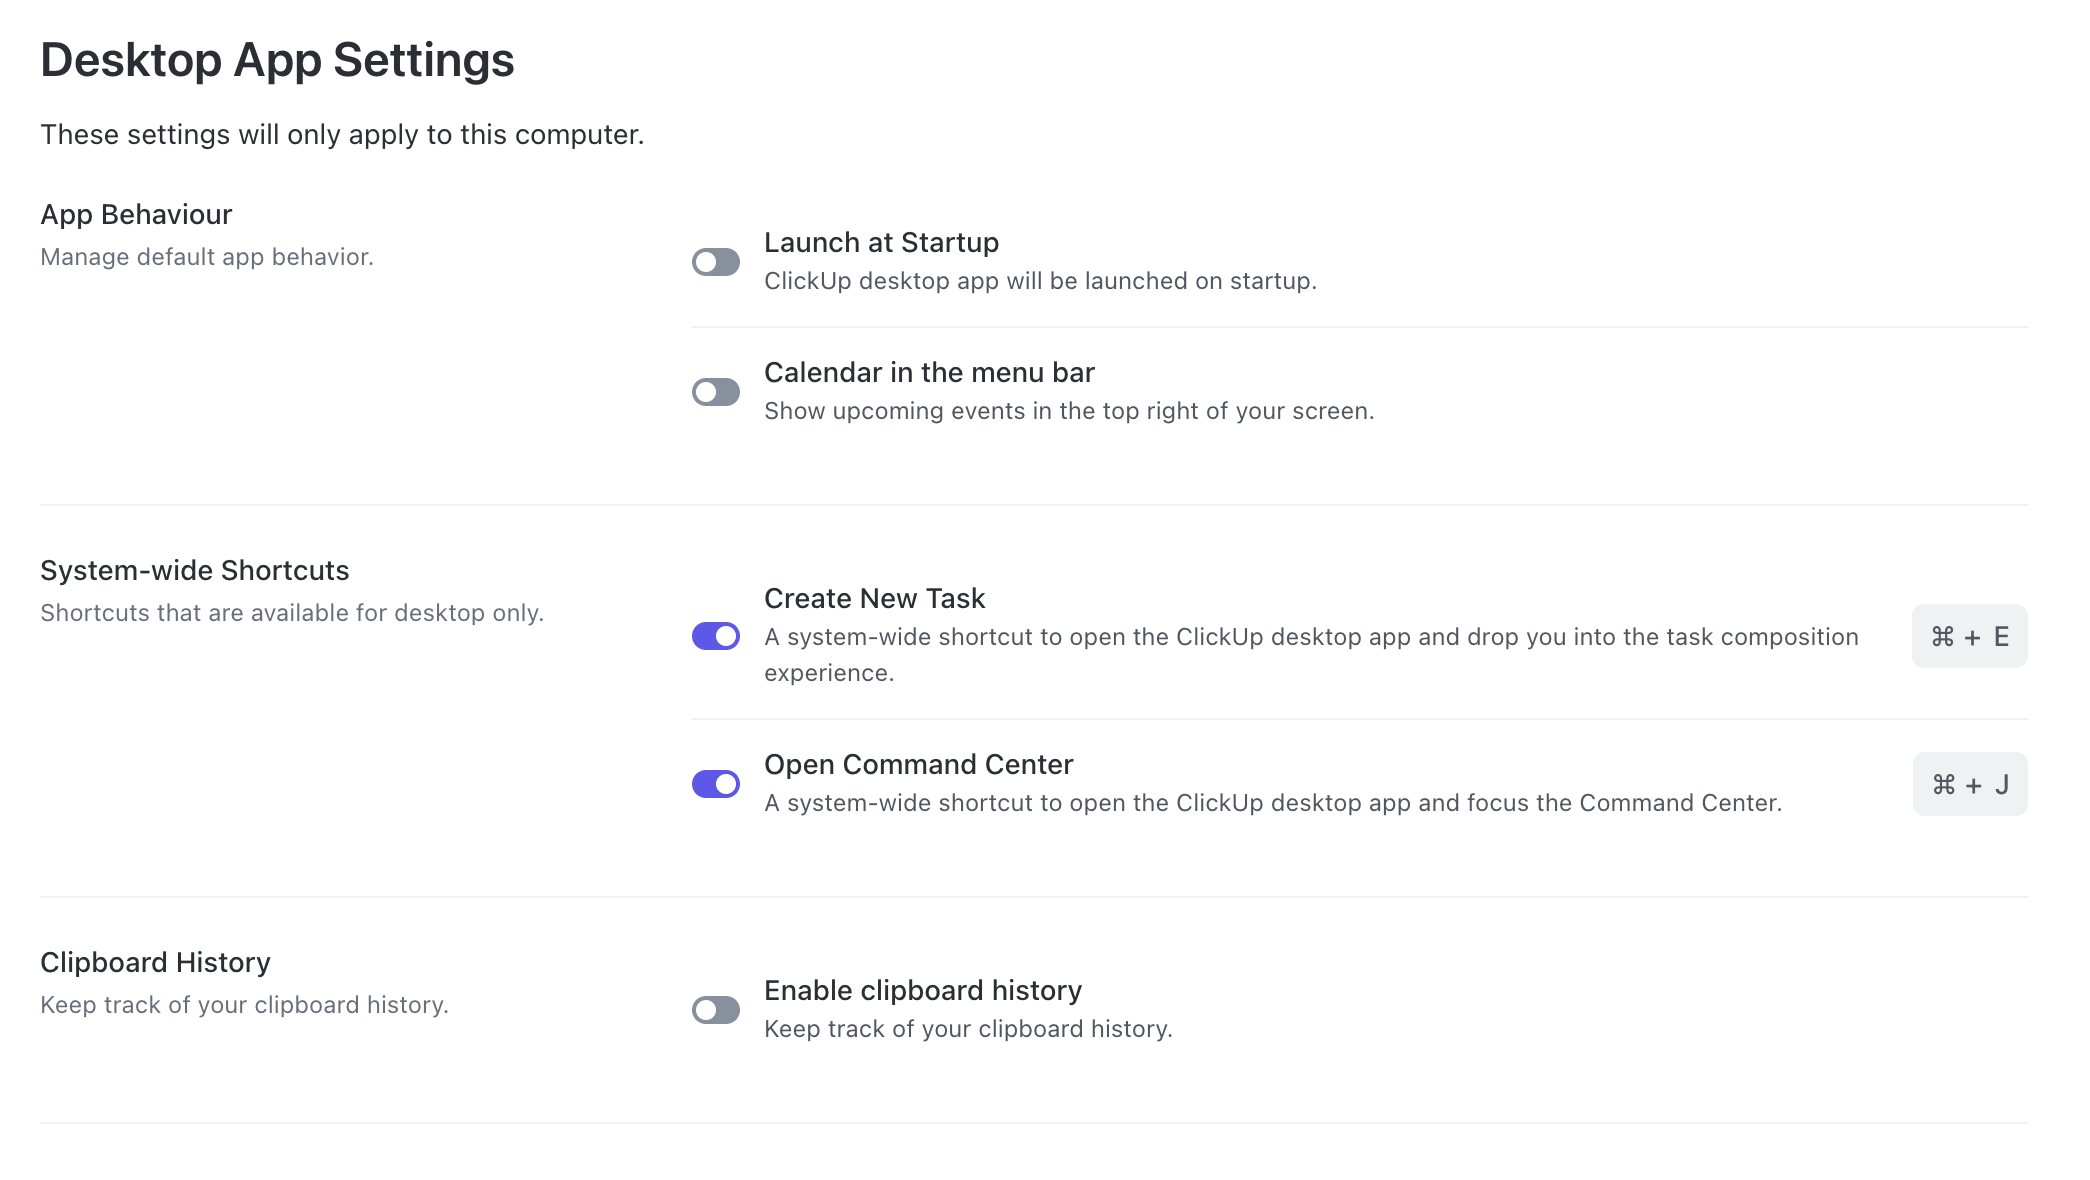Click the Enable clipboard history label
Viewport: 2090px width, 1180px height.
coord(922,991)
